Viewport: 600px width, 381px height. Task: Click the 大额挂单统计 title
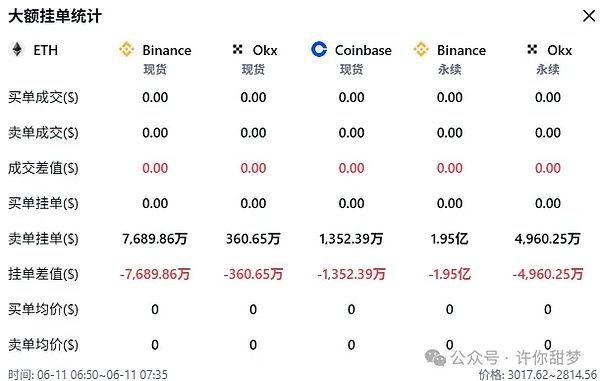55,16
